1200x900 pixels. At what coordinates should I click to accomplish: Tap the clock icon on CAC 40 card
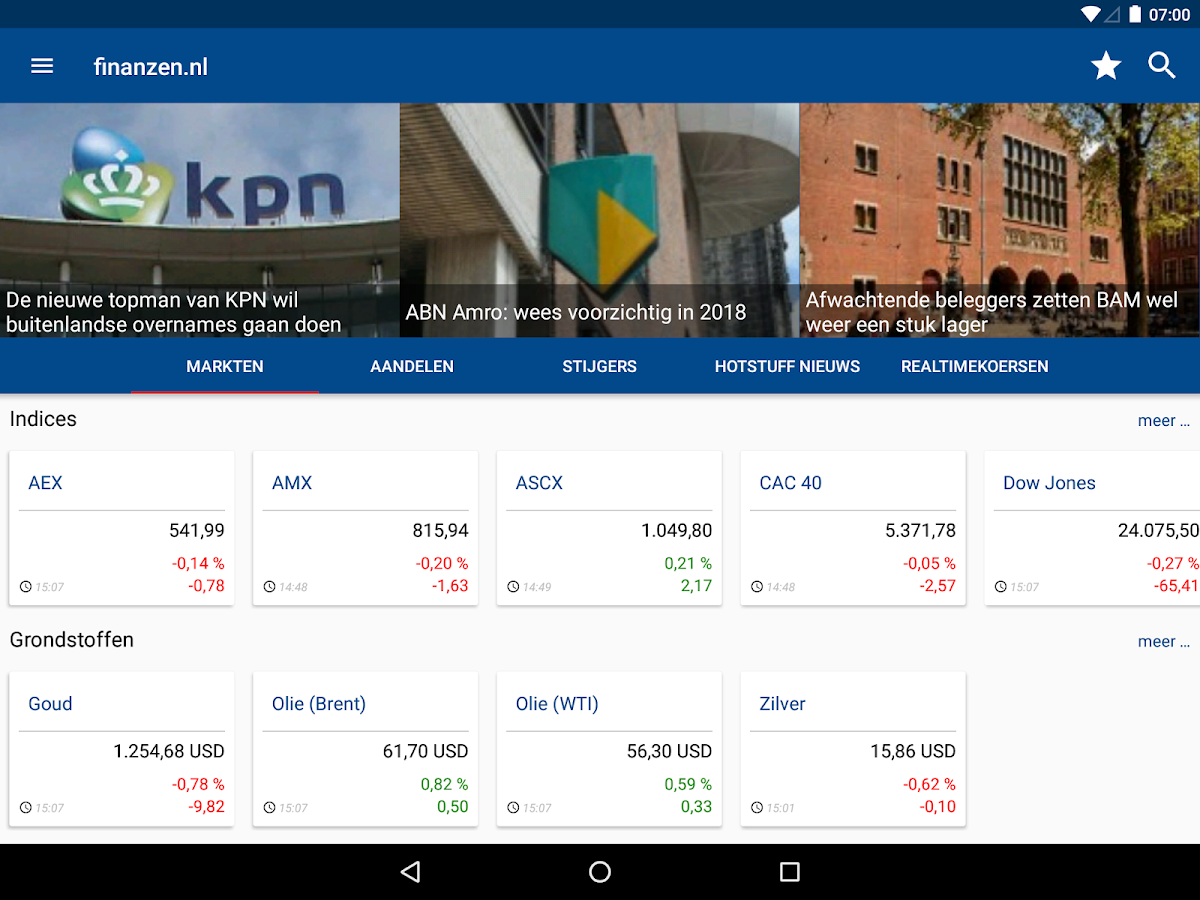click(x=757, y=587)
